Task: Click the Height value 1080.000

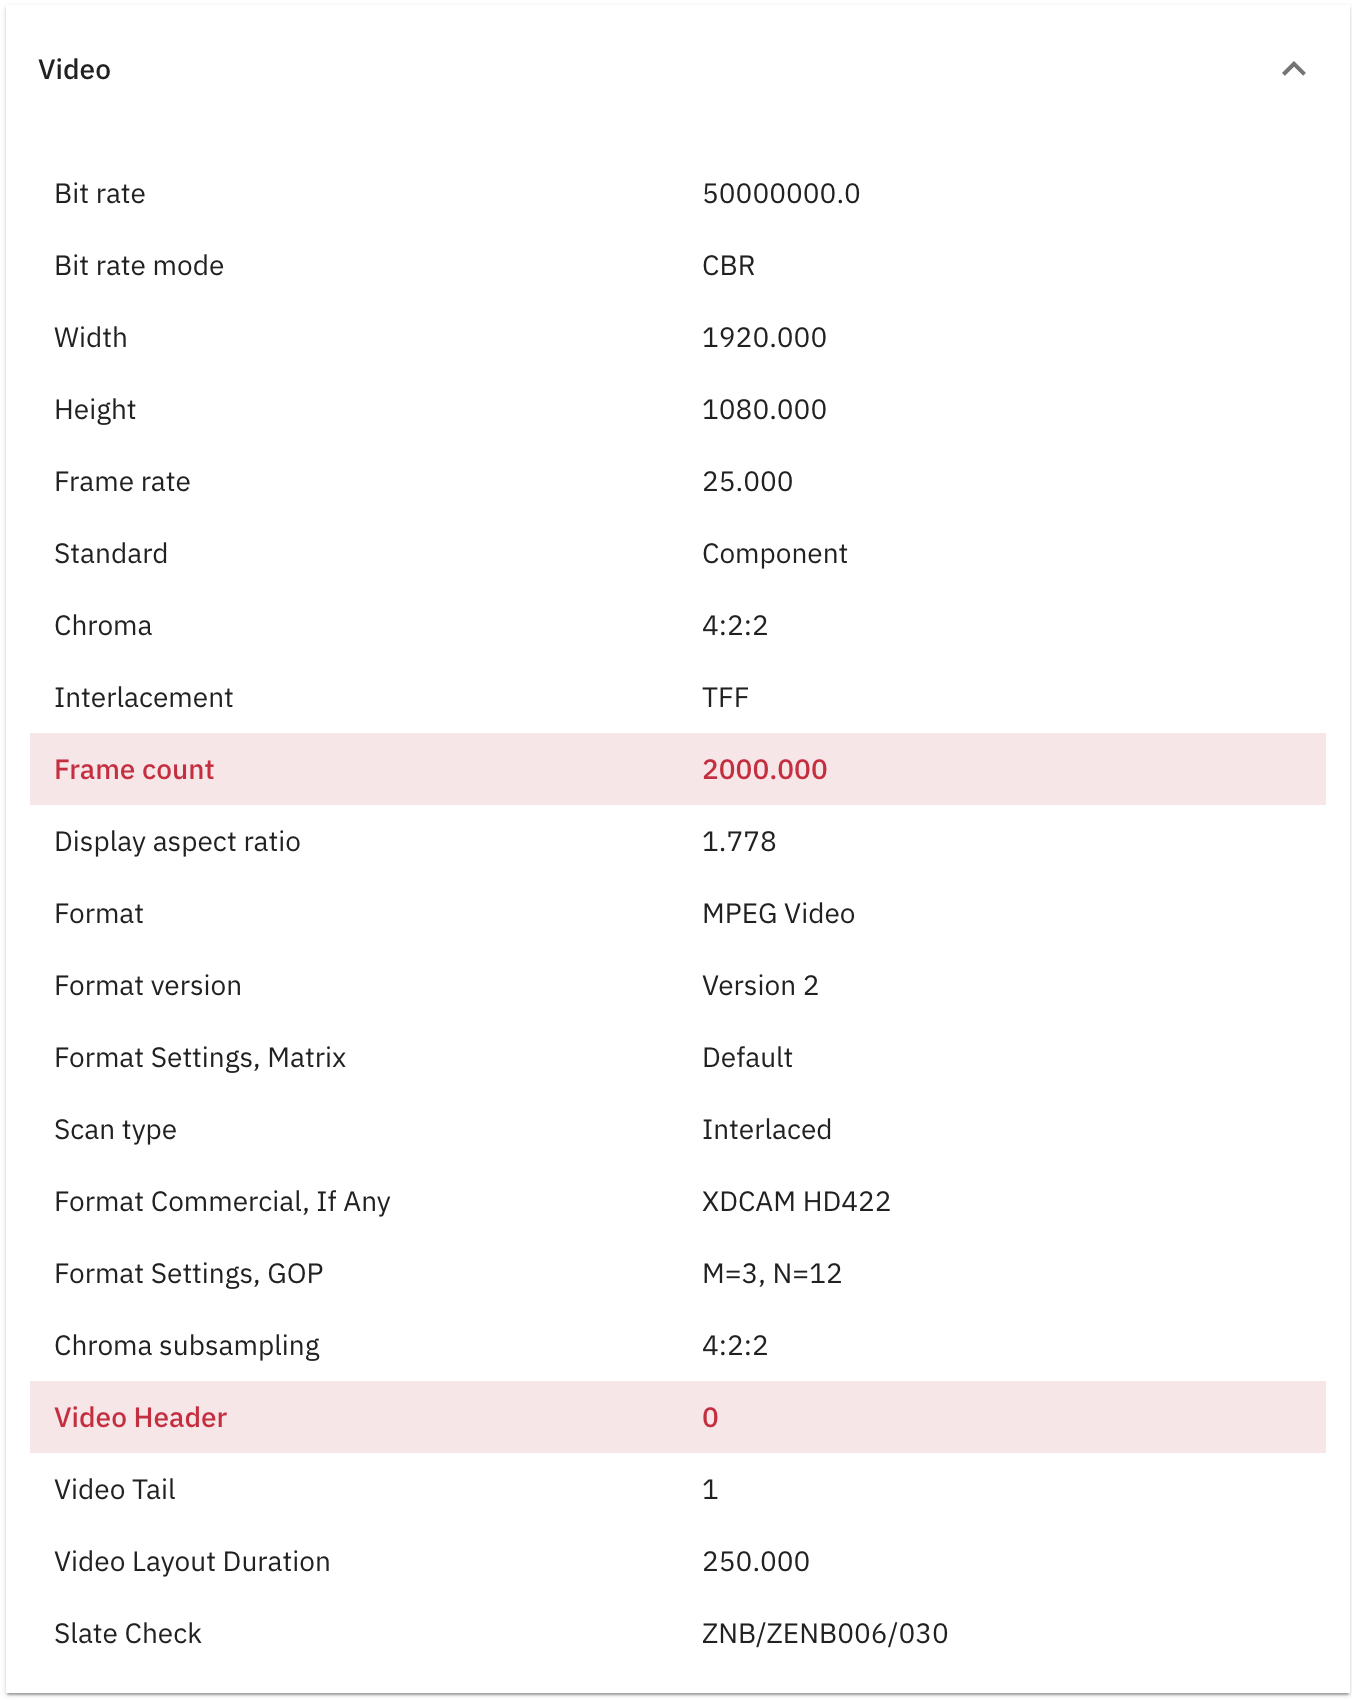Action: [764, 410]
